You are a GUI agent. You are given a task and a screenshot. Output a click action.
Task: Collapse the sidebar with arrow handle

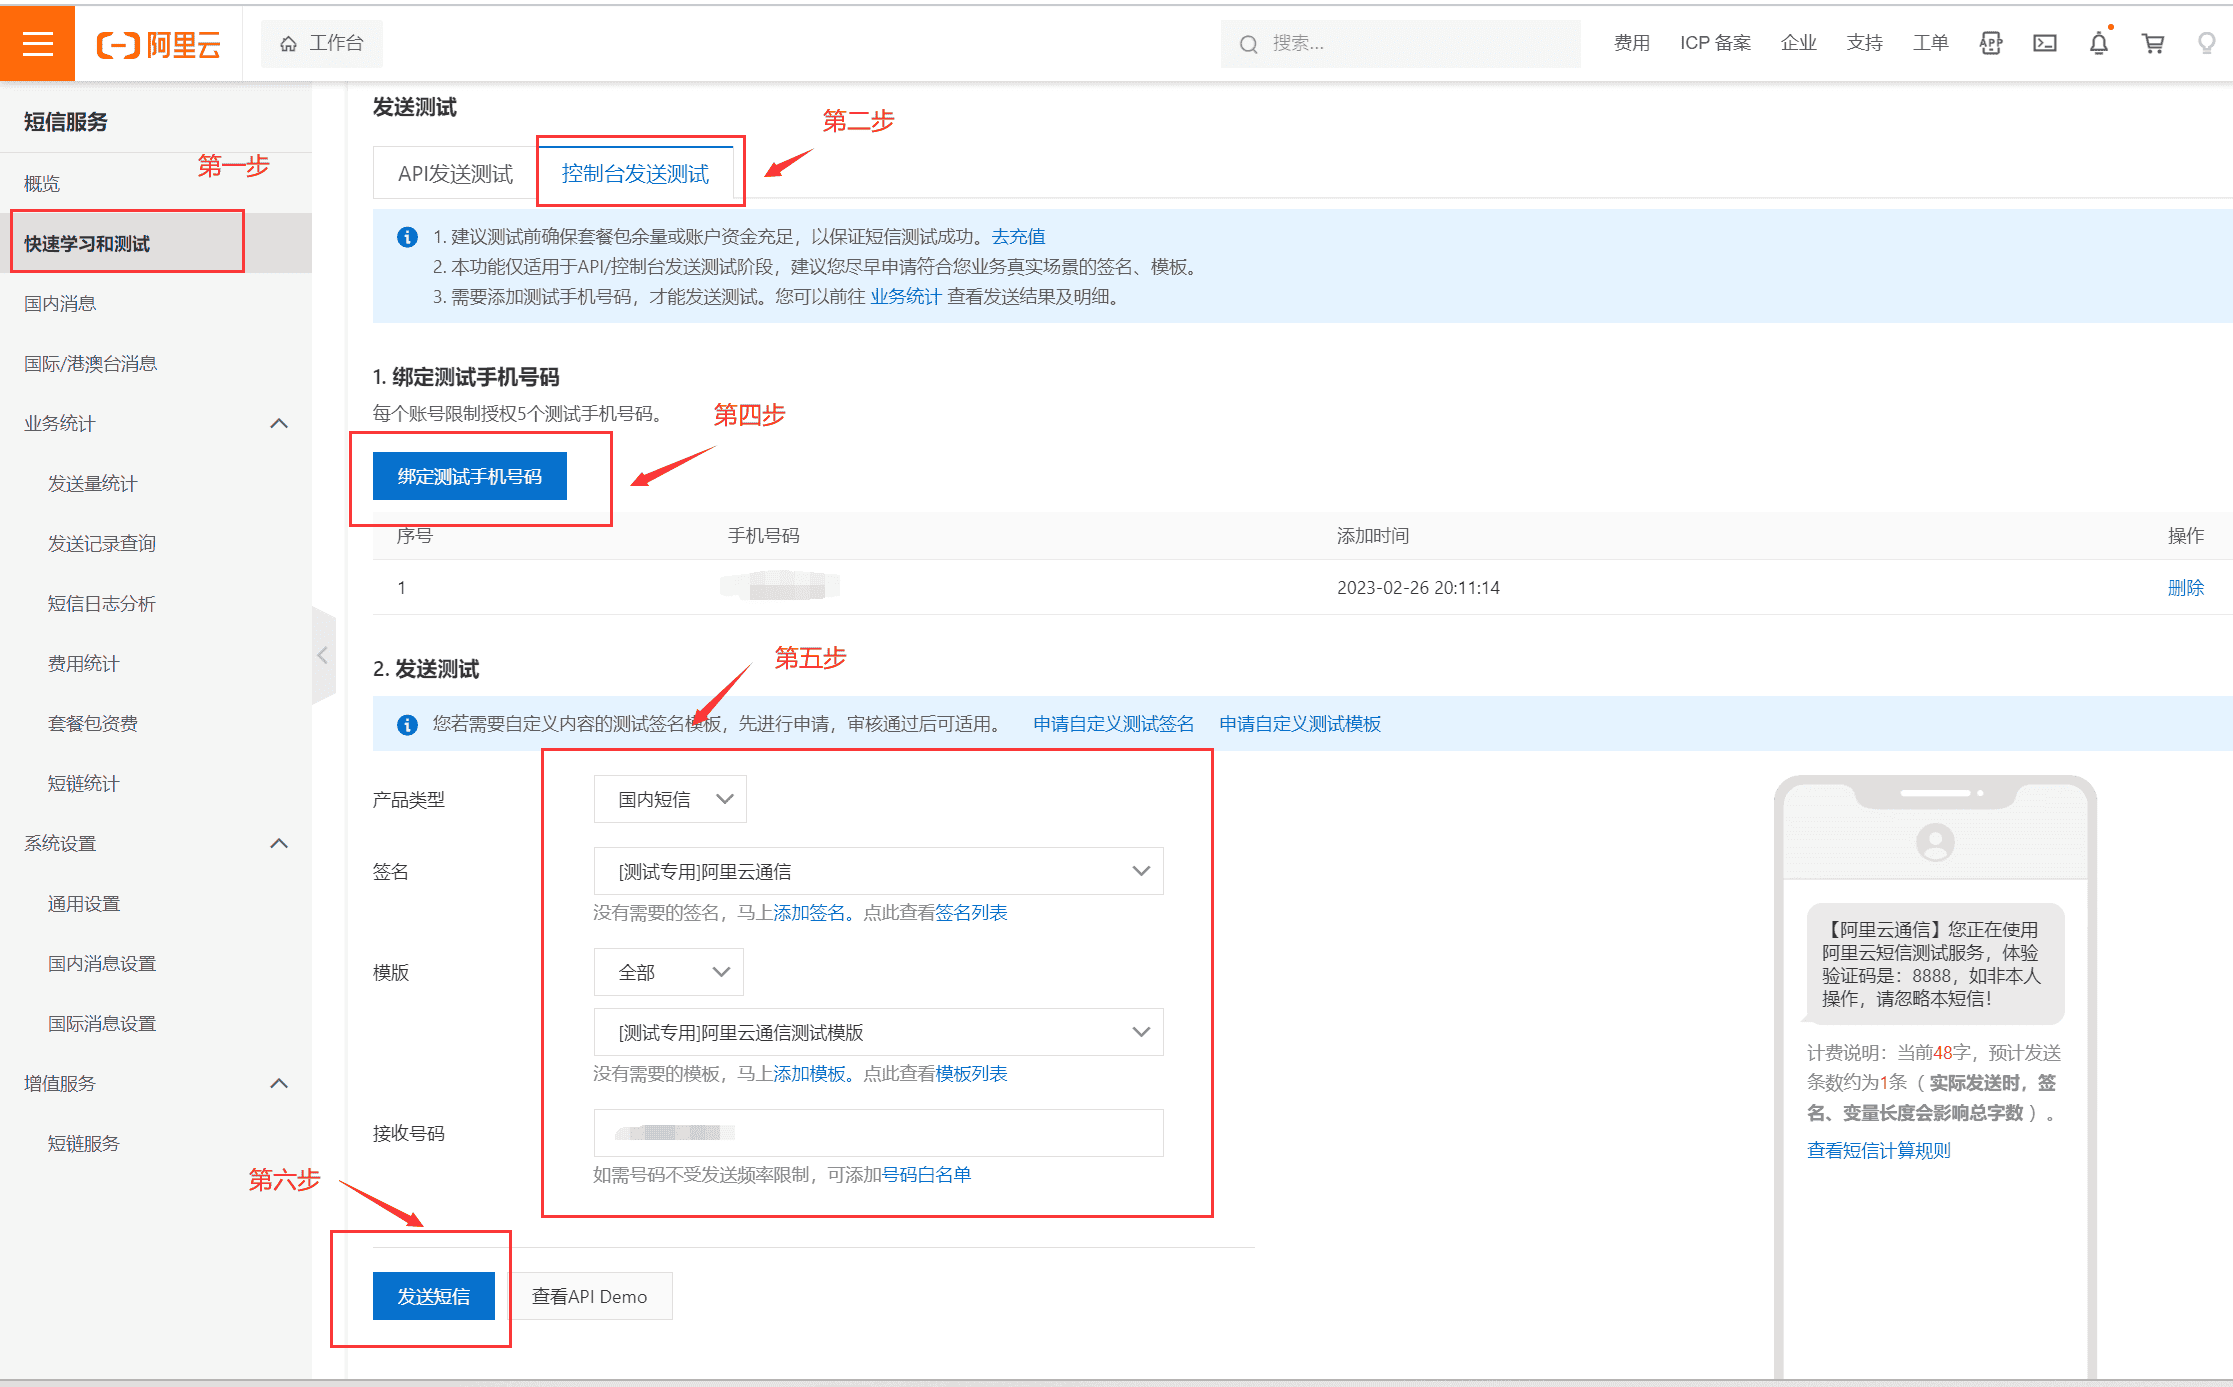click(x=323, y=655)
